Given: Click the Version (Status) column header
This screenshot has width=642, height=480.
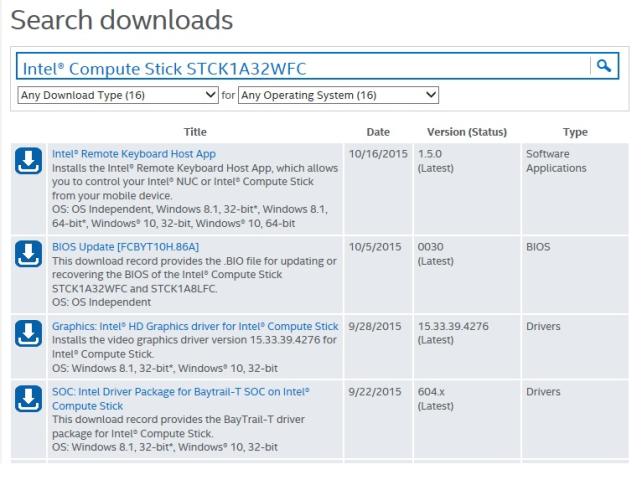Looking at the screenshot, I should pyautogui.click(x=467, y=132).
